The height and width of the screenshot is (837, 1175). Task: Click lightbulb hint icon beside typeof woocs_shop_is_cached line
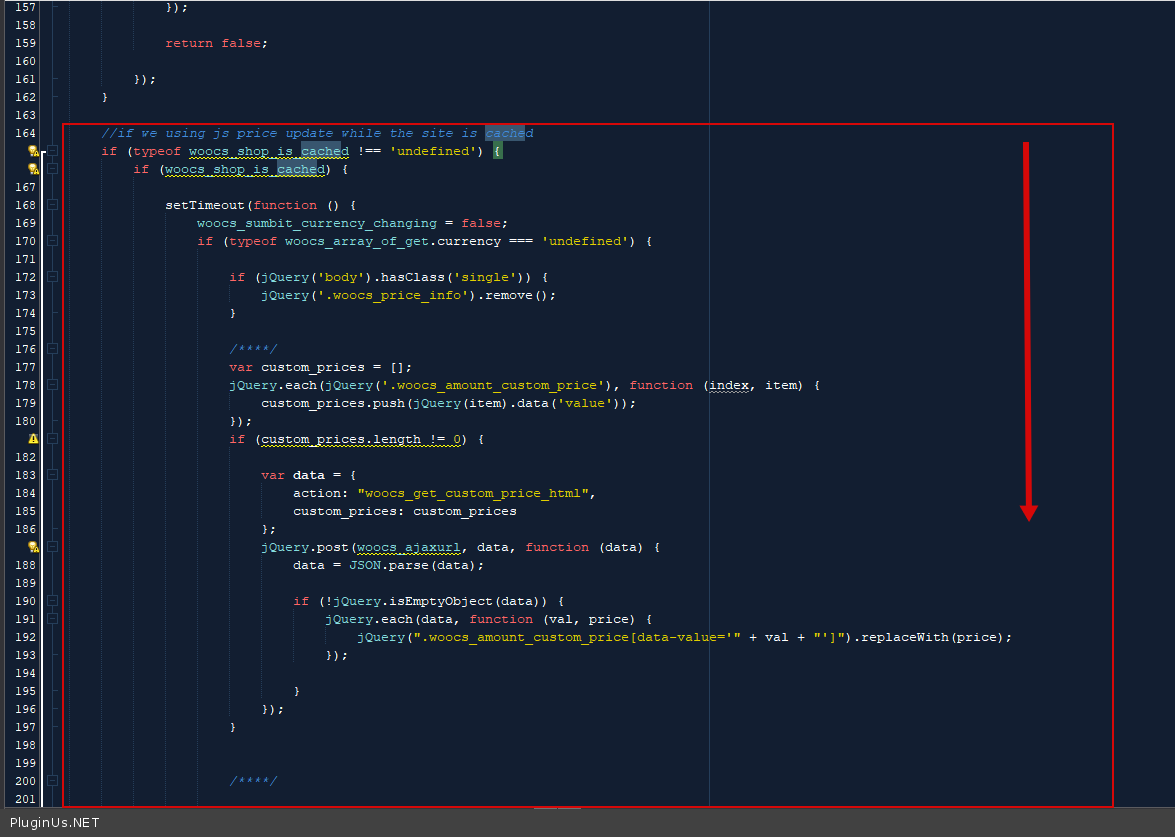33,151
